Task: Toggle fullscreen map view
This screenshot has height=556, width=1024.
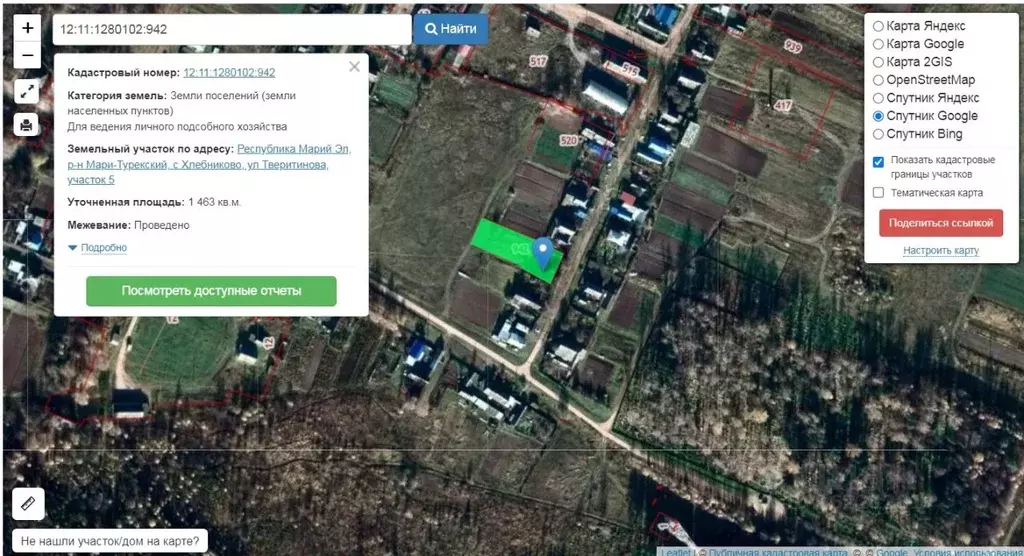Action: (x=27, y=92)
